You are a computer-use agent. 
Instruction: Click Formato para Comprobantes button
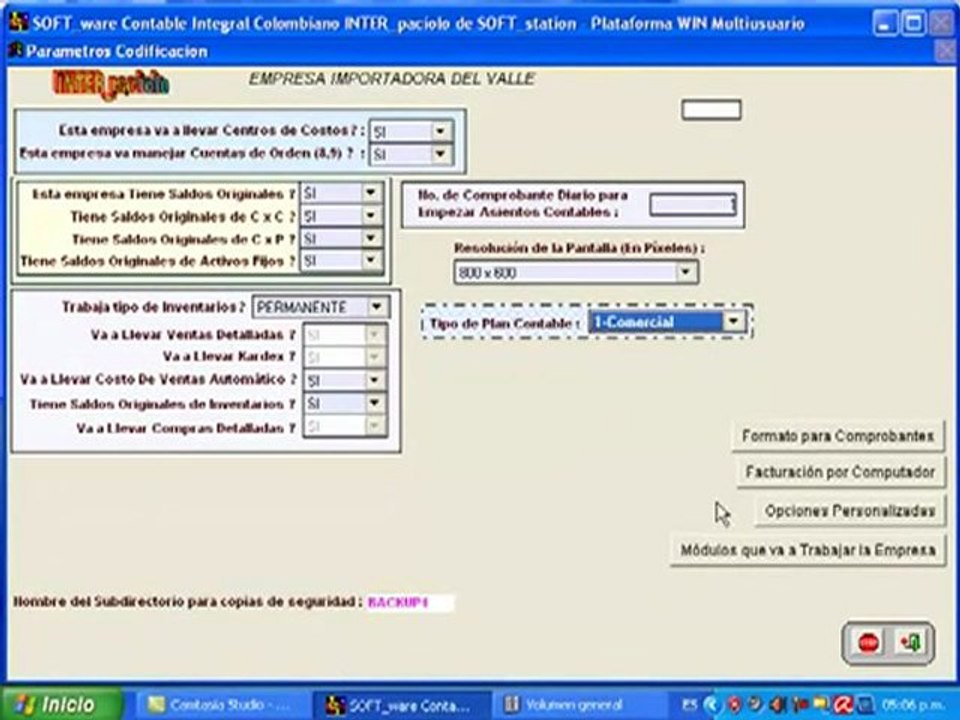pos(838,436)
